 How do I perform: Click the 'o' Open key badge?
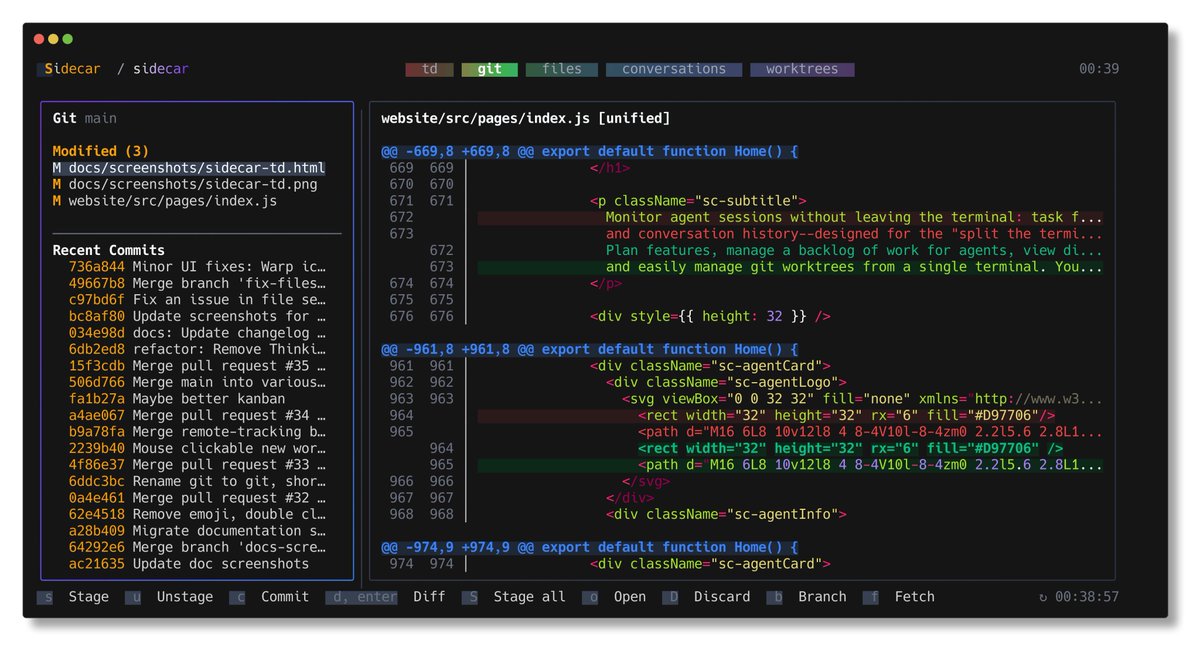[x=590, y=597]
